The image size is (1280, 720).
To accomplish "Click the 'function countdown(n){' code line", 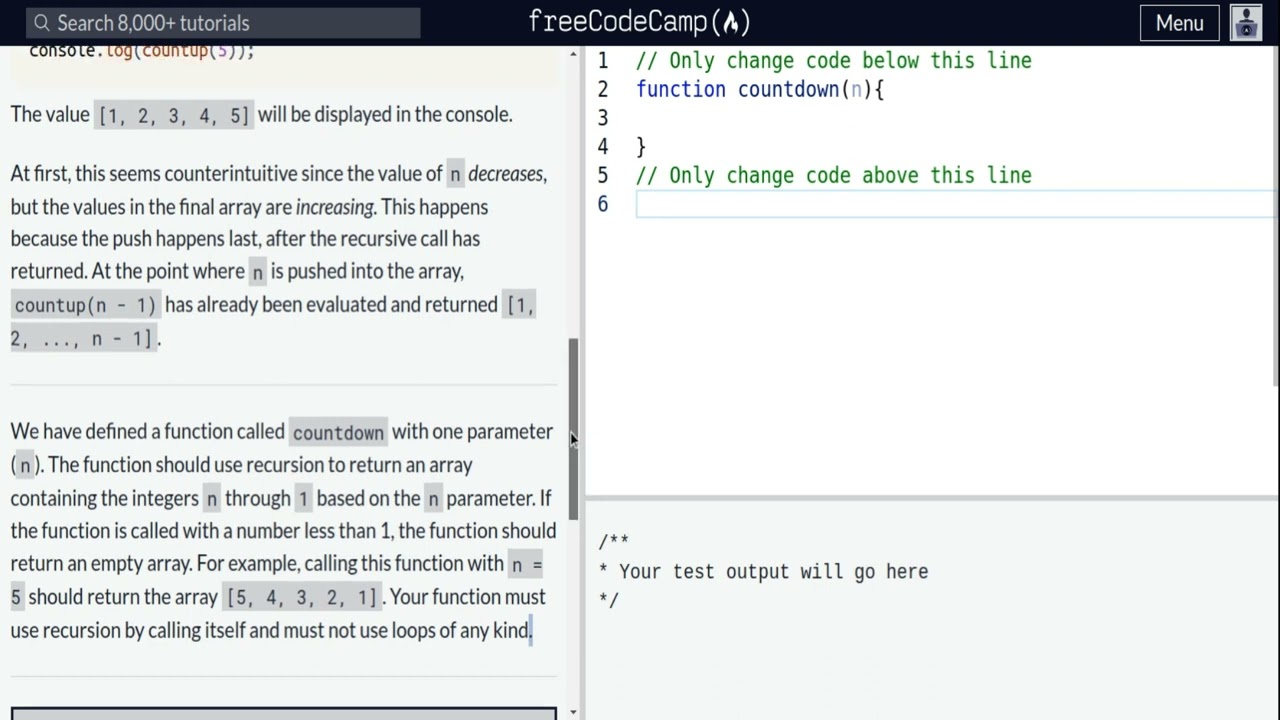I will (x=760, y=89).
